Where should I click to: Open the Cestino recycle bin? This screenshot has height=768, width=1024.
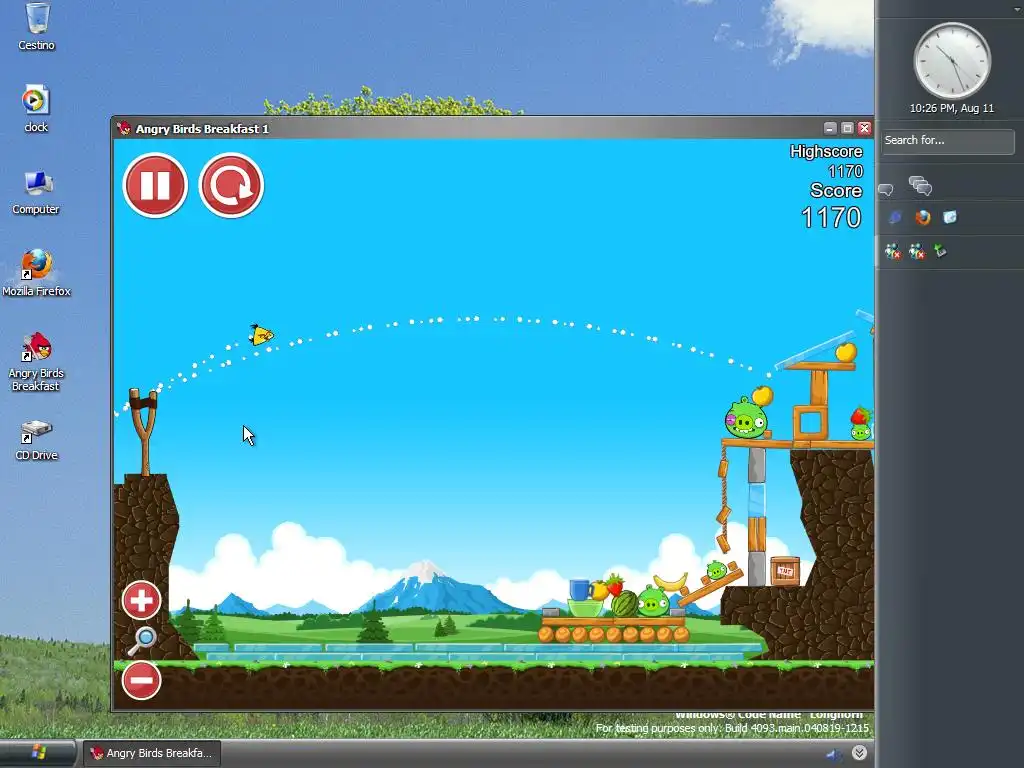(x=37, y=27)
